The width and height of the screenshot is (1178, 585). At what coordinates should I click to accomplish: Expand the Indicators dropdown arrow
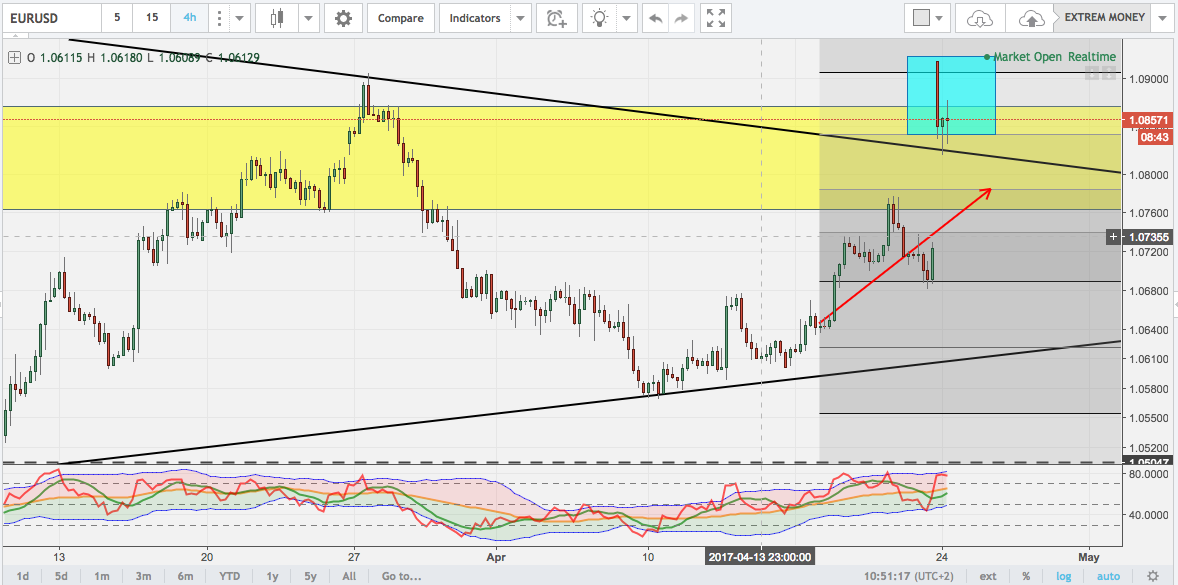520,18
